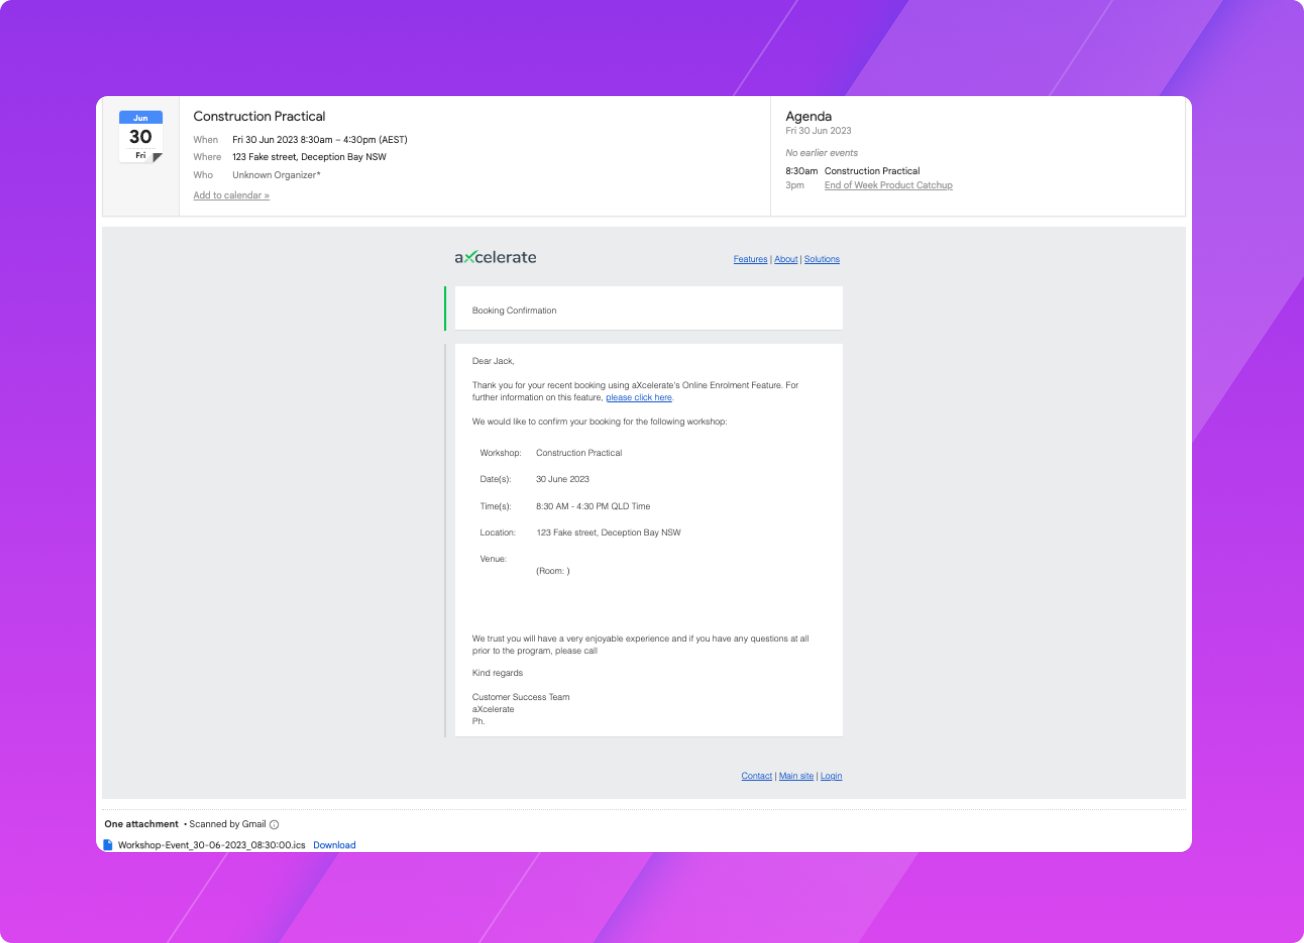Click the '30 June 2023' date value
This screenshot has width=1304, height=943.
coord(562,479)
